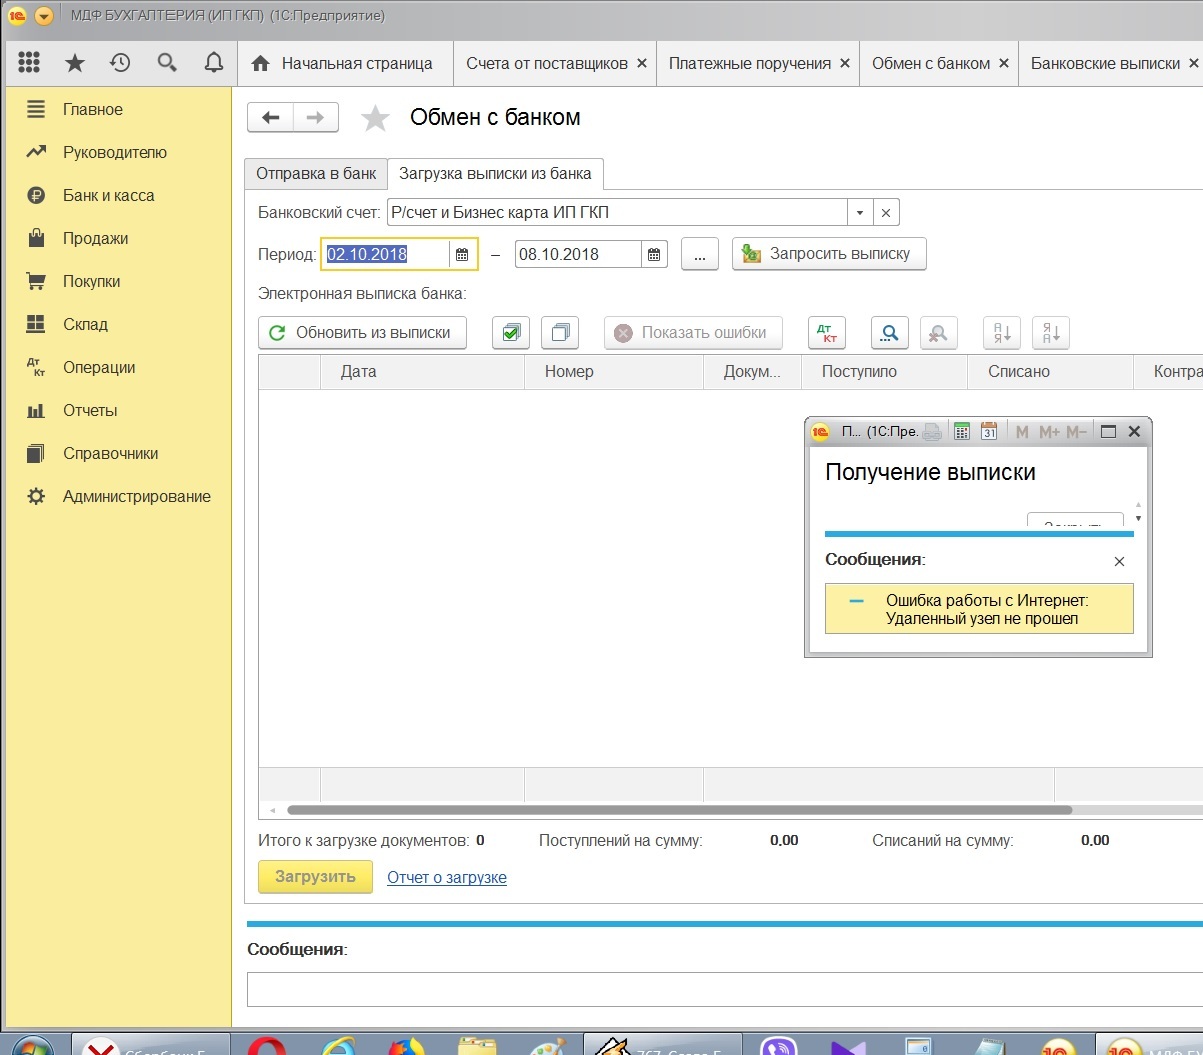Expand the Банковский счет dropdown list
This screenshot has width=1203, height=1055.
pyautogui.click(x=860, y=213)
